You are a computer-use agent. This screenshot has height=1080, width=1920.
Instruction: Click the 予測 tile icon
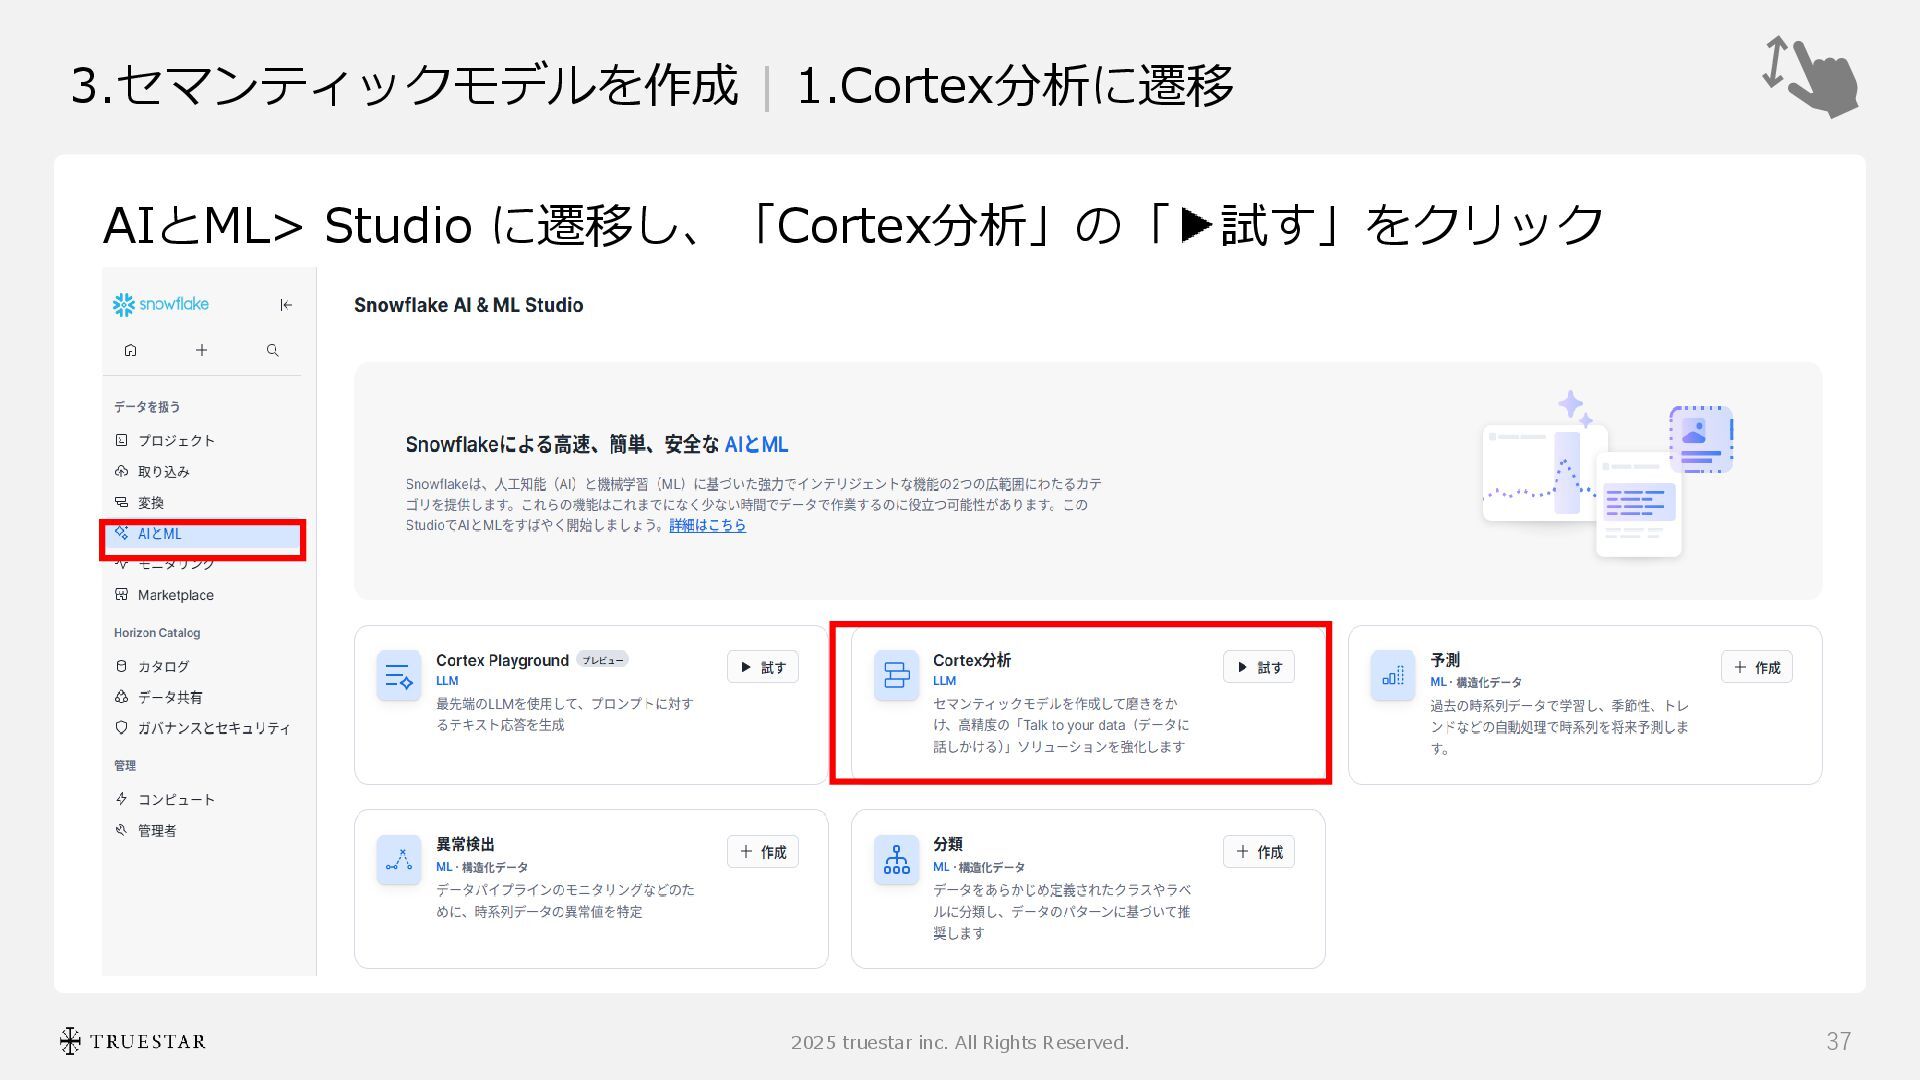[1392, 676]
